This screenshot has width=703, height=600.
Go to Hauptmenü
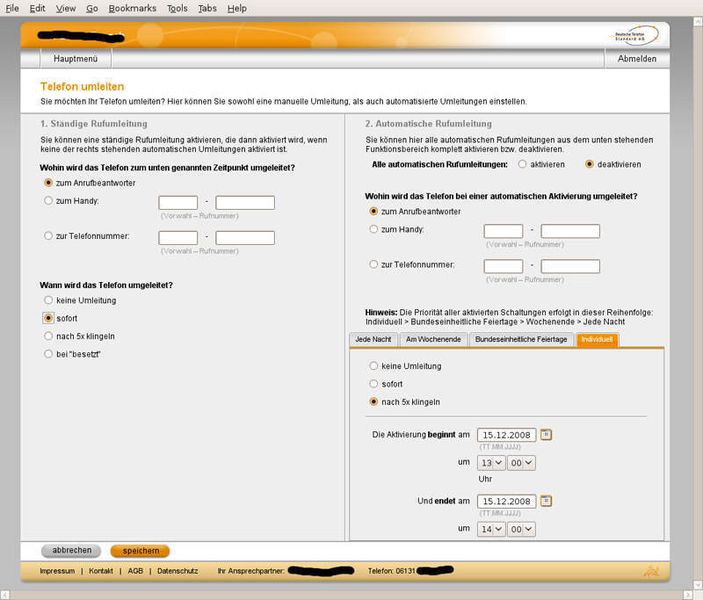click(x=75, y=59)
